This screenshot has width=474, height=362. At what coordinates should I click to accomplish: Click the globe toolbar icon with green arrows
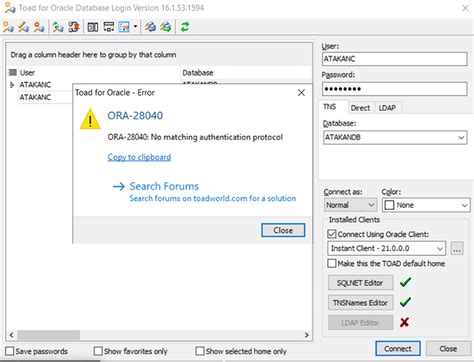pyautogui.click(x=166, y=27)
